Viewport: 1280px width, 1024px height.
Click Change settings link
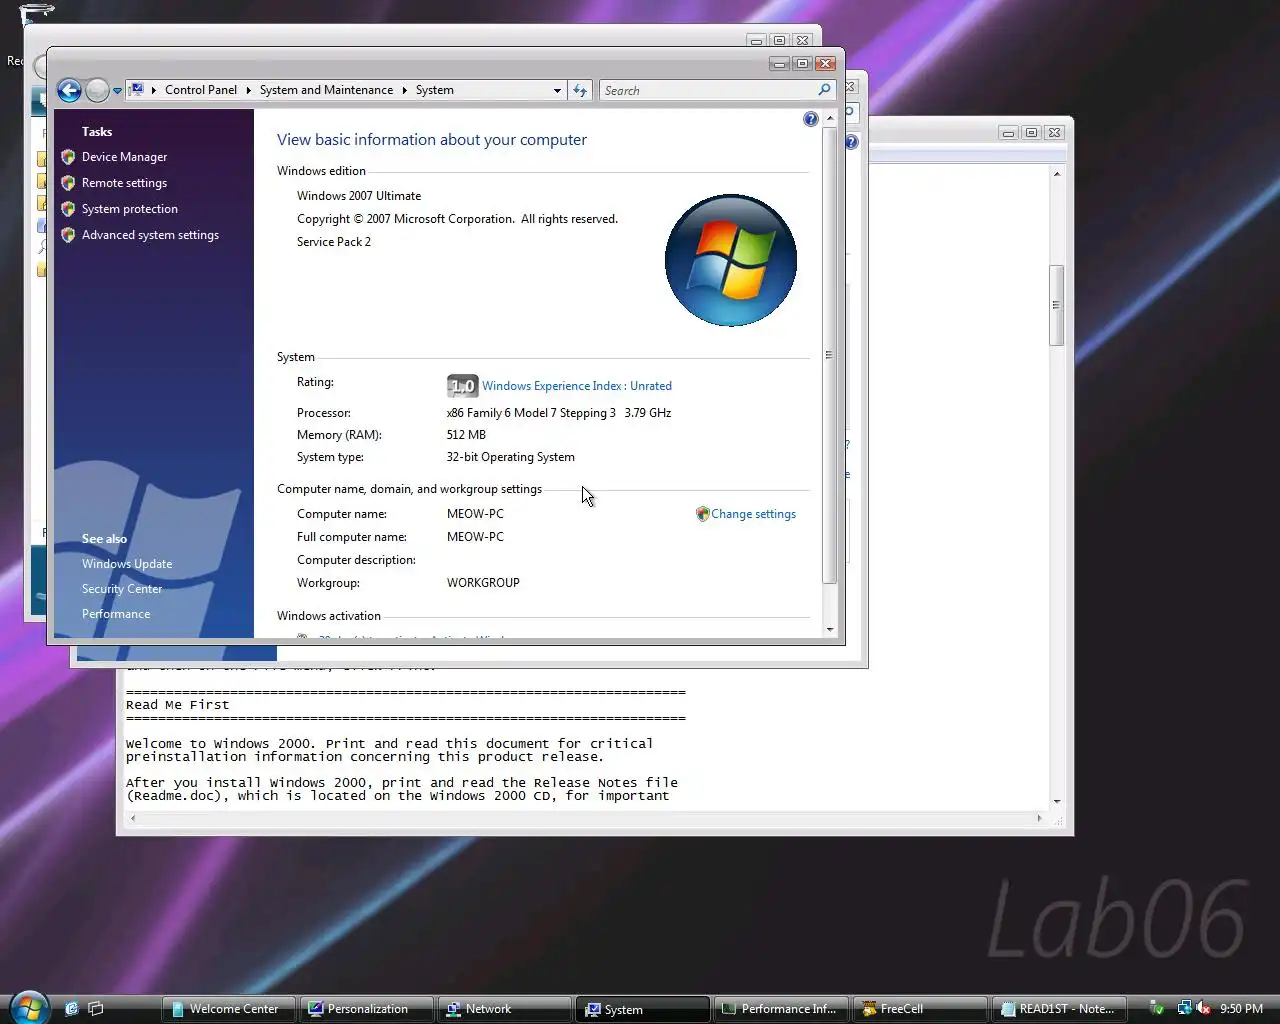pos(753,514)
